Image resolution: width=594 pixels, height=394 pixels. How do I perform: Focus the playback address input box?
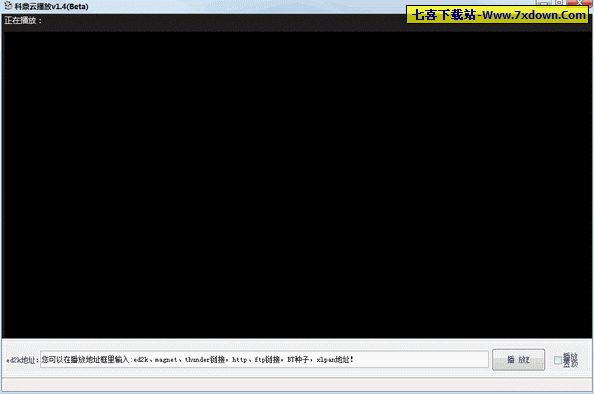pos(264,359)
